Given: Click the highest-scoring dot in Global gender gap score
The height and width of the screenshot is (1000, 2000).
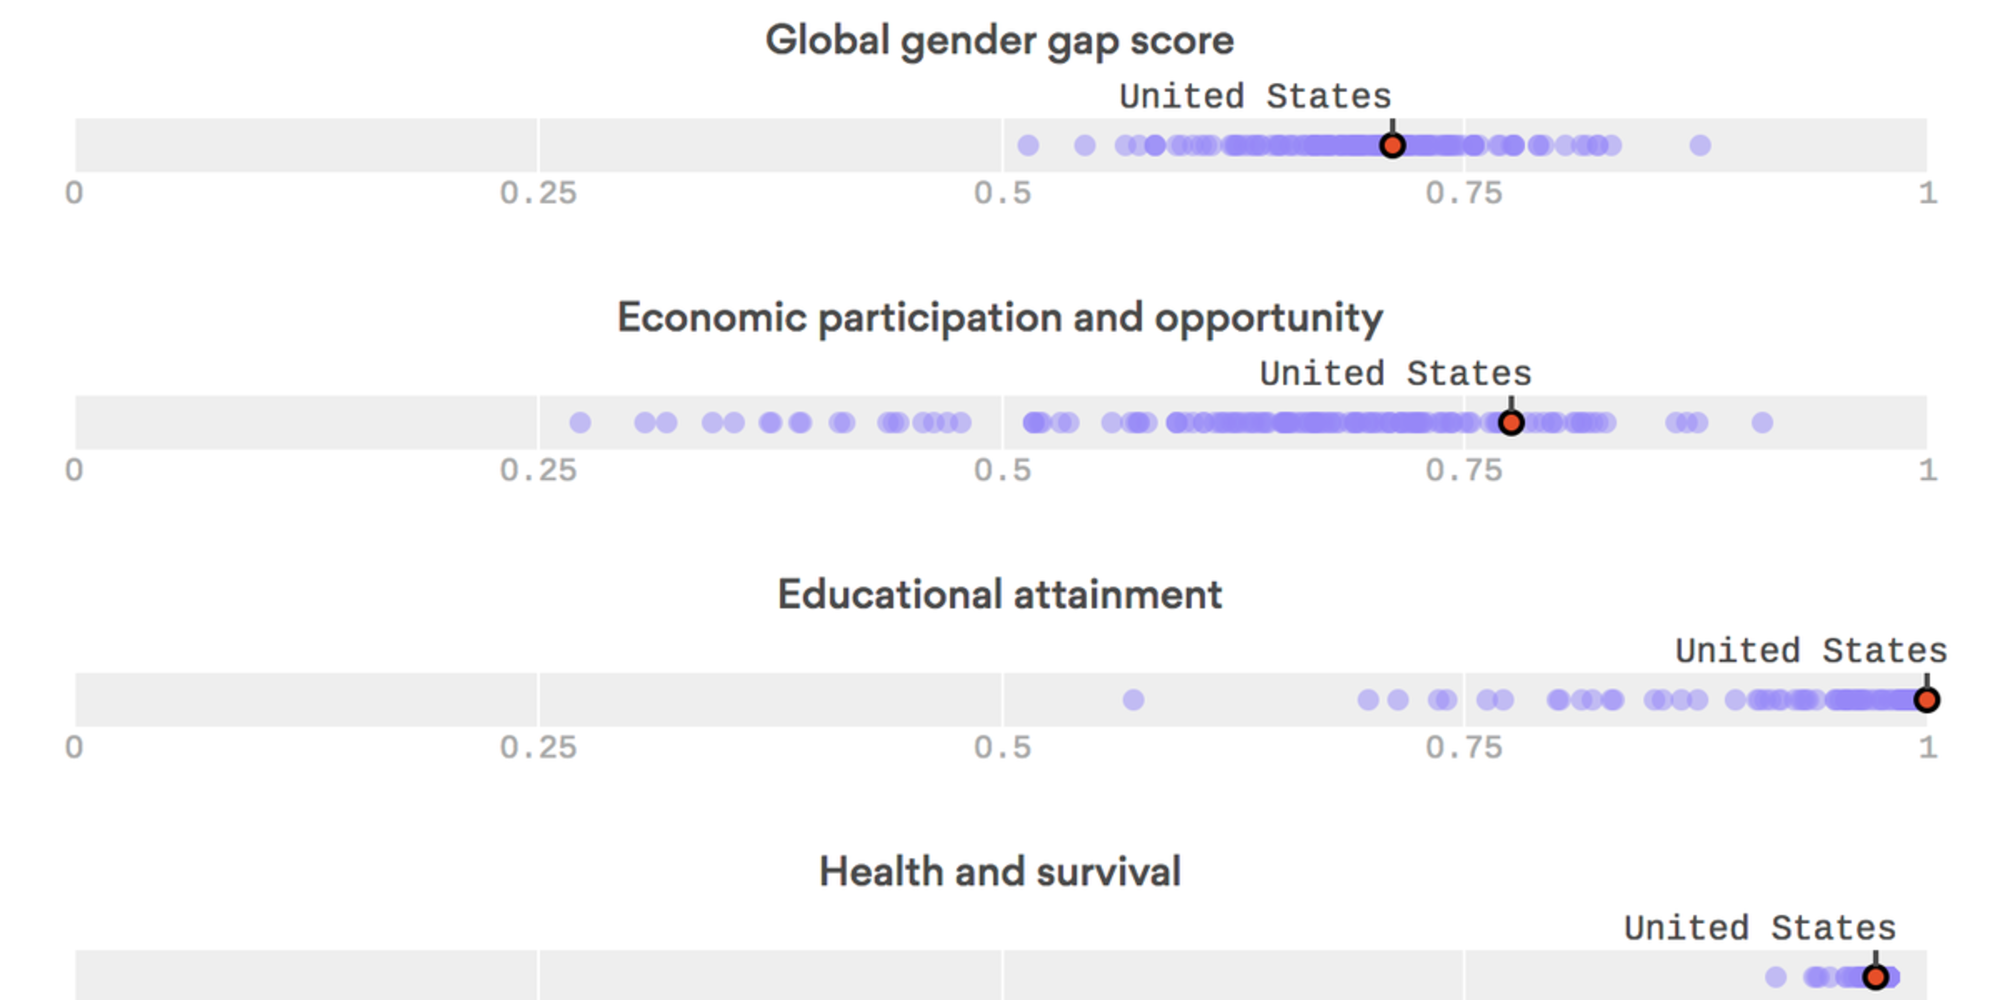Looking at the screenshot, I should pos(1700,146).
